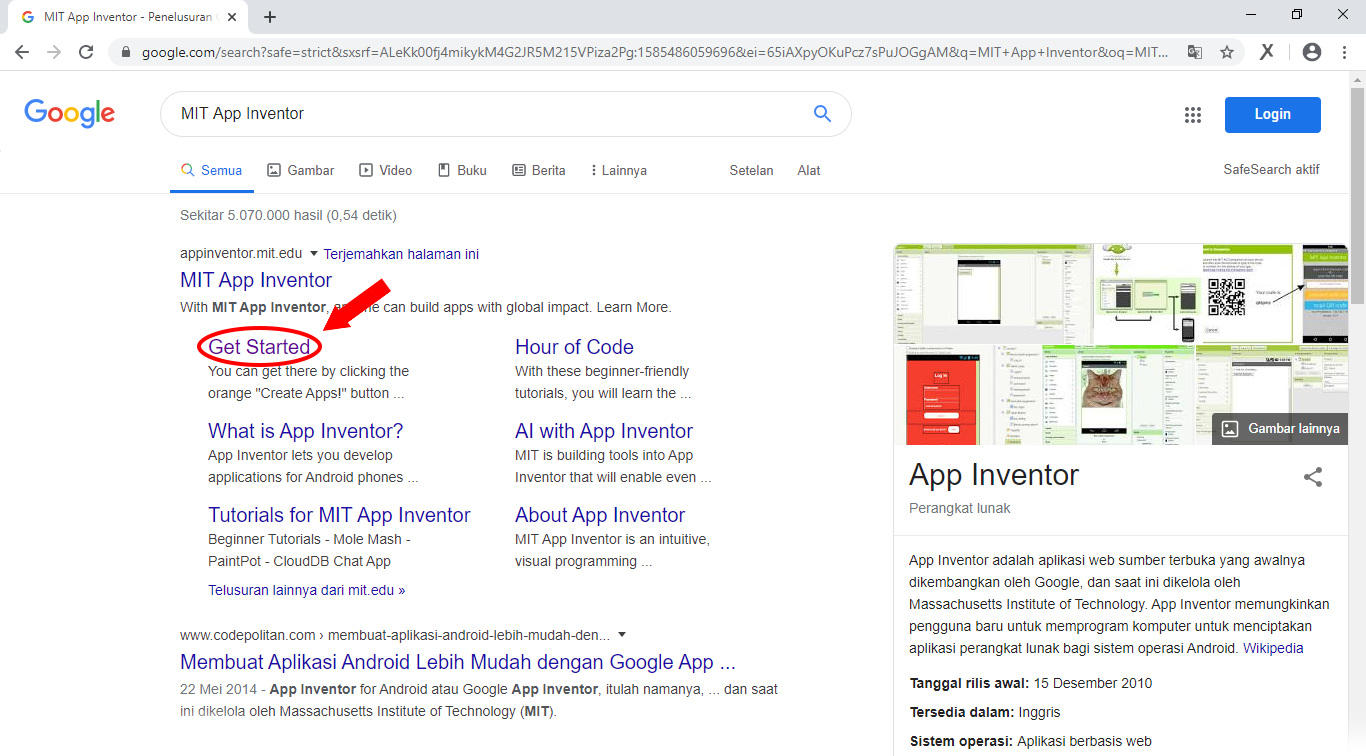1366x756 pixels.
Task: Click Terjemahkan halaman ini link
Action: point(401,254)
